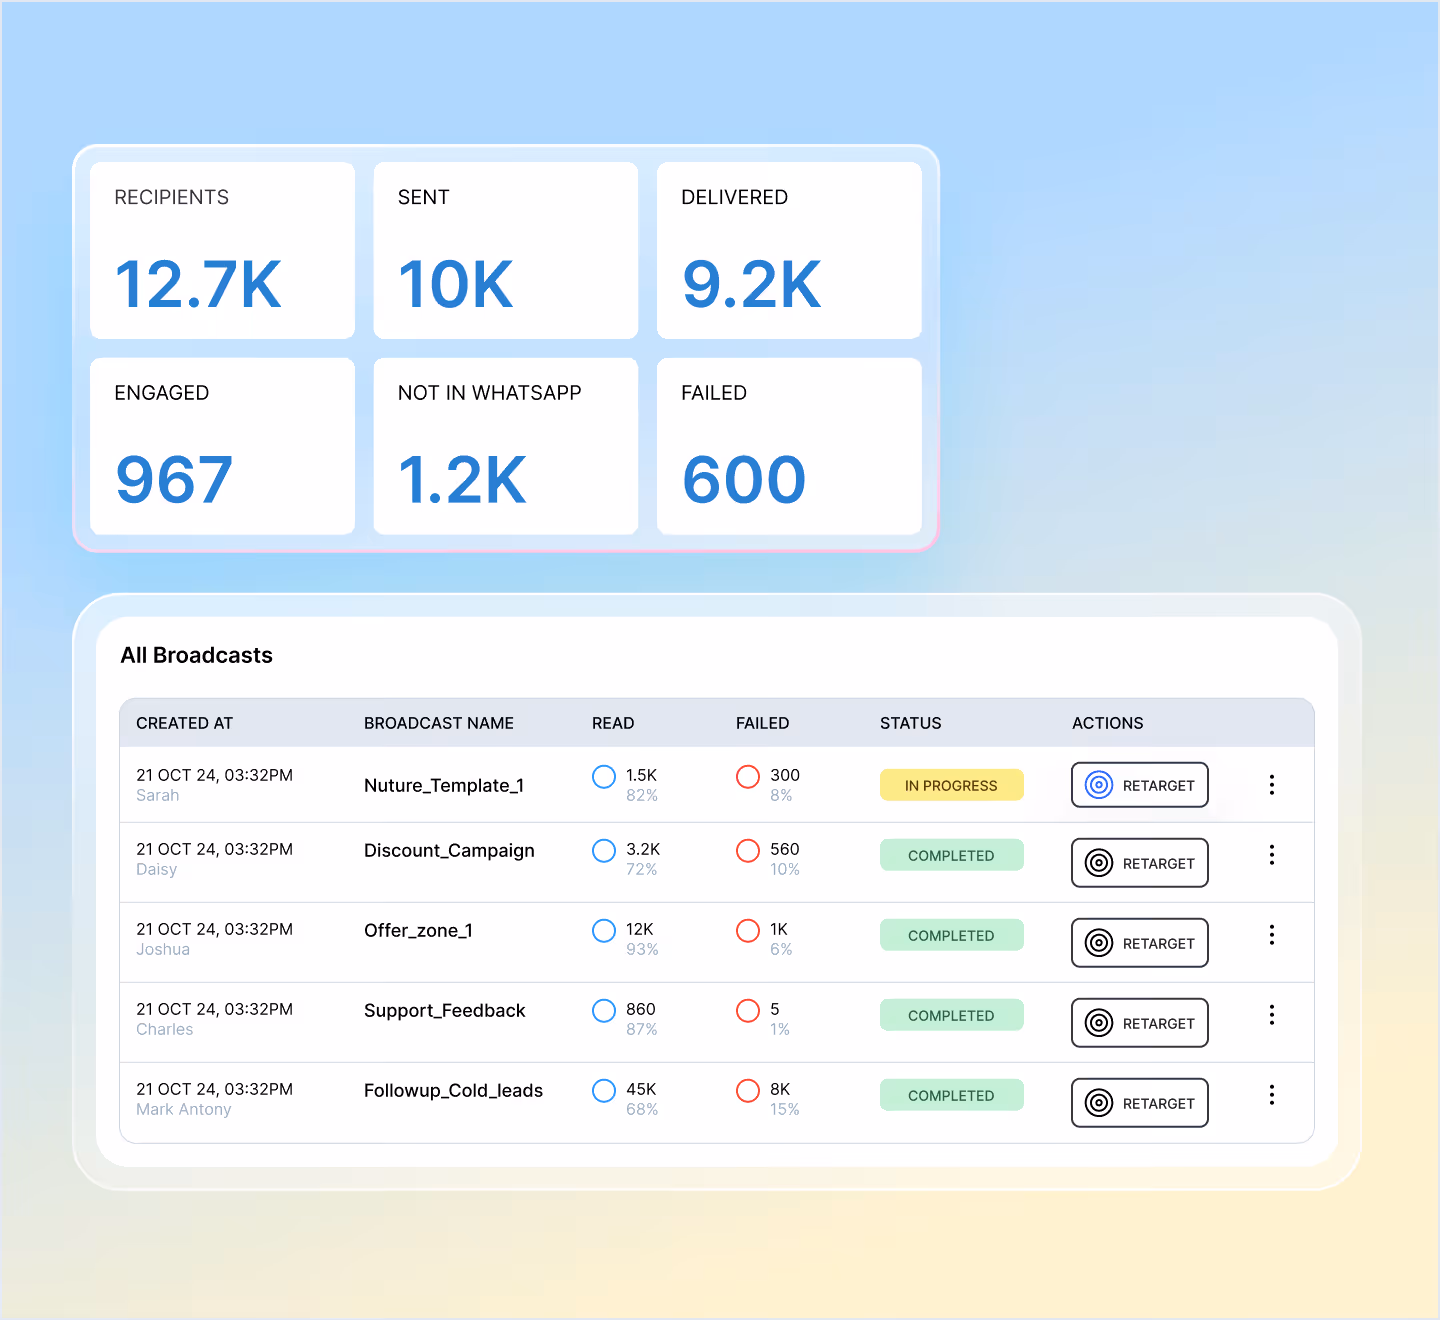1440x1320 pixels.
Task: Click creator name Sarah
Action: click(158, 796)
